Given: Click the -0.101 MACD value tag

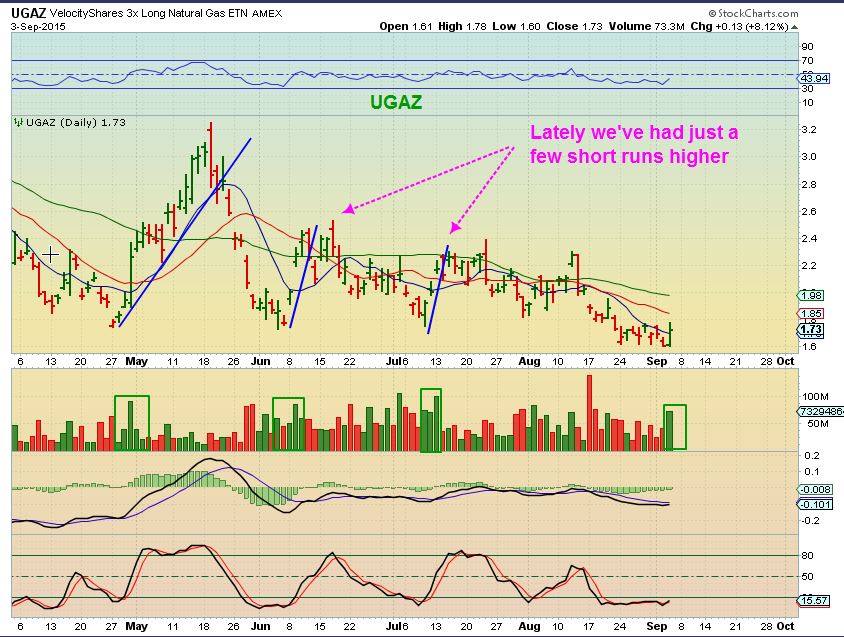Looking at the screenshot, I should pyautogui.click(x=815, y=505).
